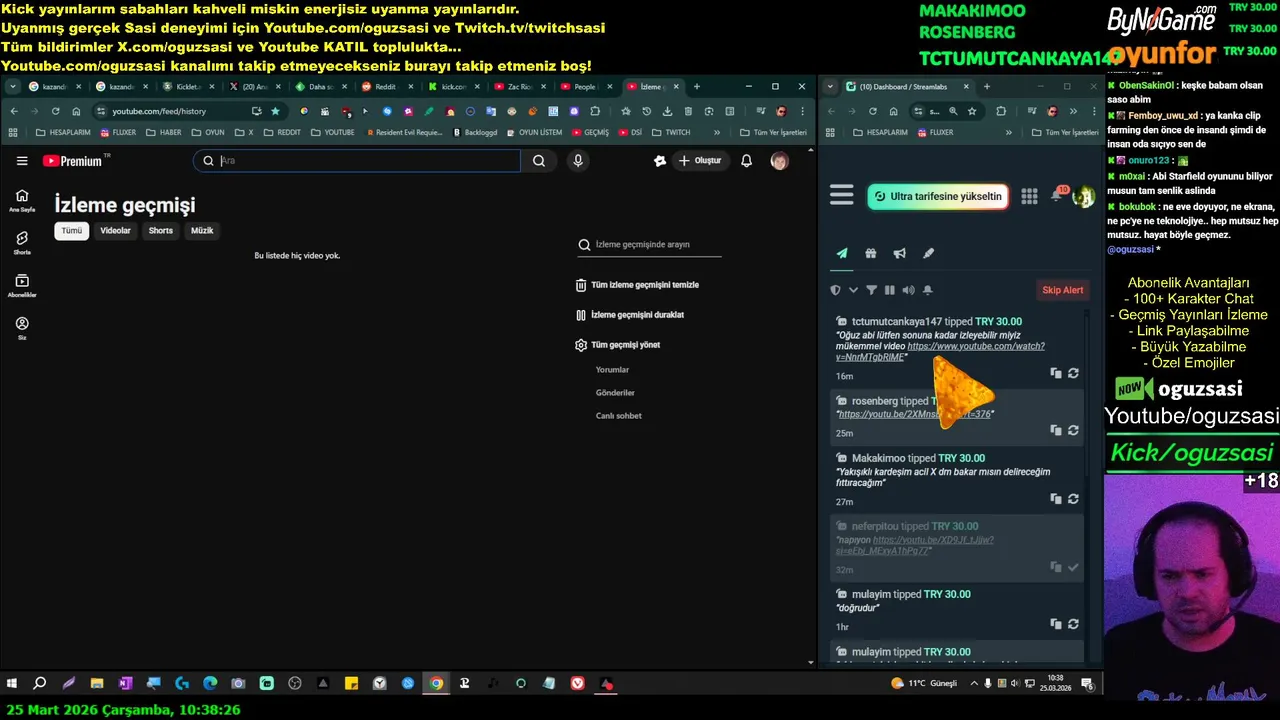Pause history via İzleme geçmişini duraklat
Image resolution: width=1280 pixels, height=720 pixels.
[630, 315]
